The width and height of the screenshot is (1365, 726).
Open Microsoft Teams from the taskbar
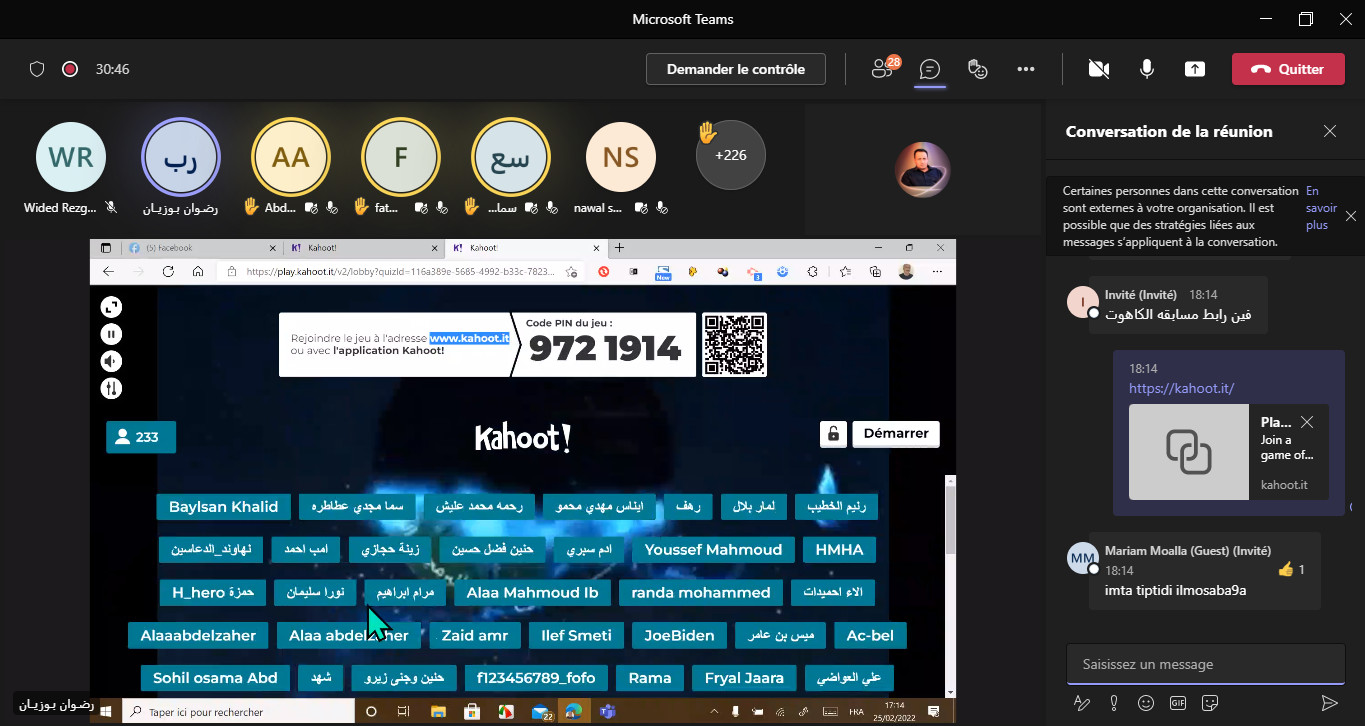pos(606,712)
